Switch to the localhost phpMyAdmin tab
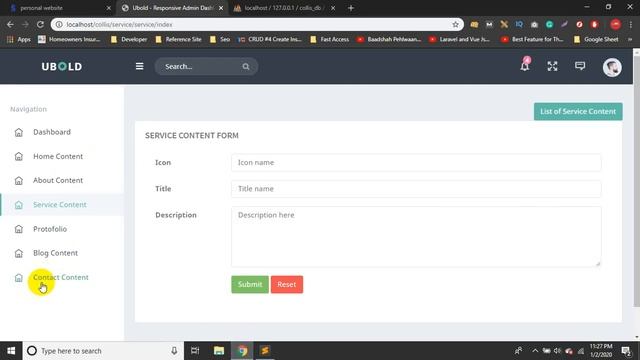 tap(284, 8)
